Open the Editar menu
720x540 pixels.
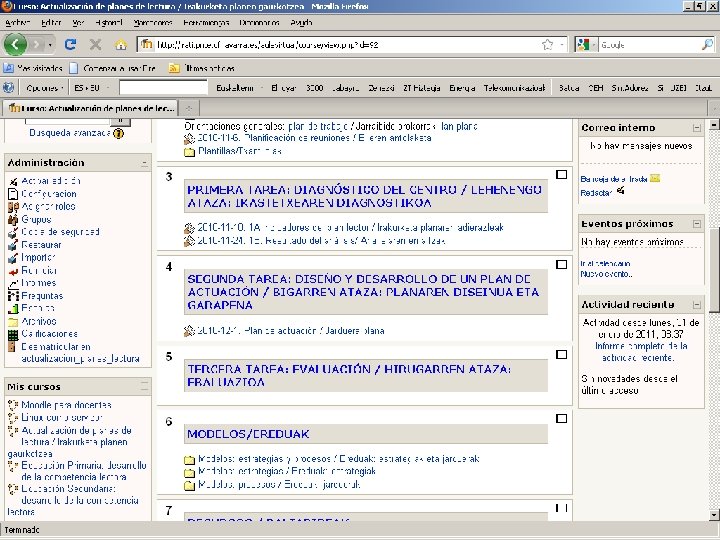(51, 22)
